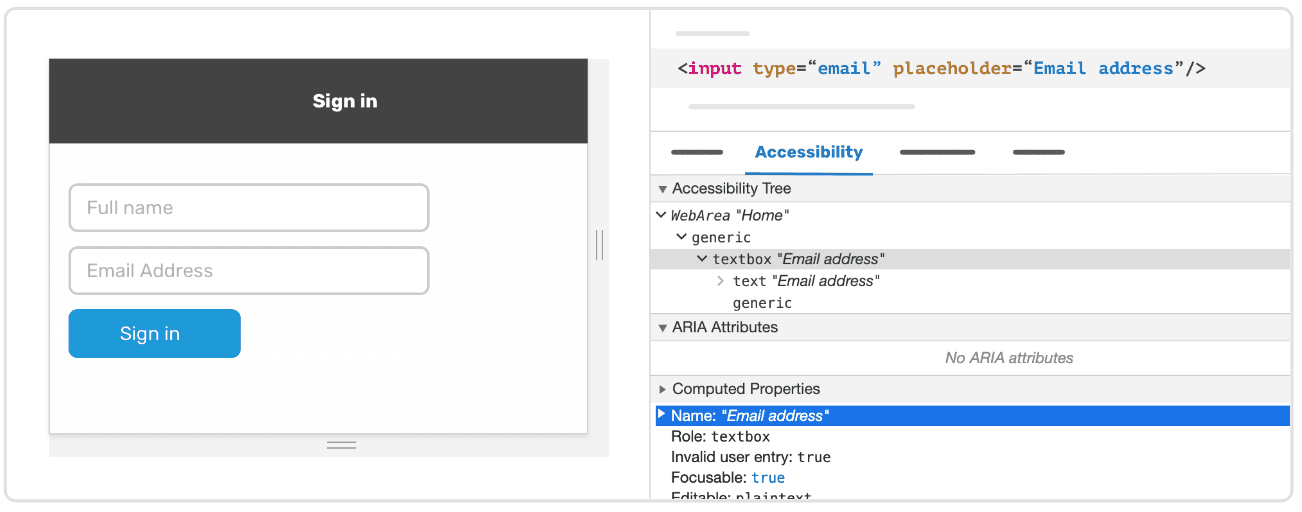This screenshot has width=1302, height=512.
Task: Expand the highlighted Name property row triangle
Action: [x=661, y=415]
